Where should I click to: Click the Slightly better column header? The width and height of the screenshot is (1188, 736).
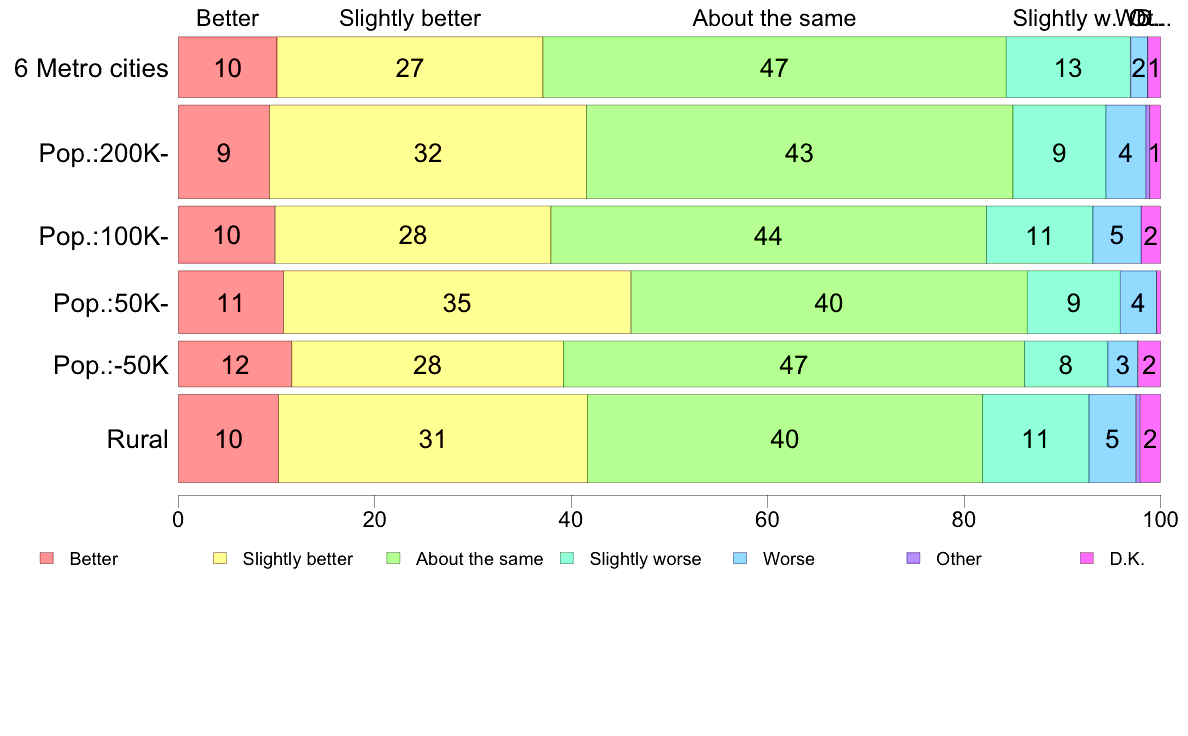410,18
